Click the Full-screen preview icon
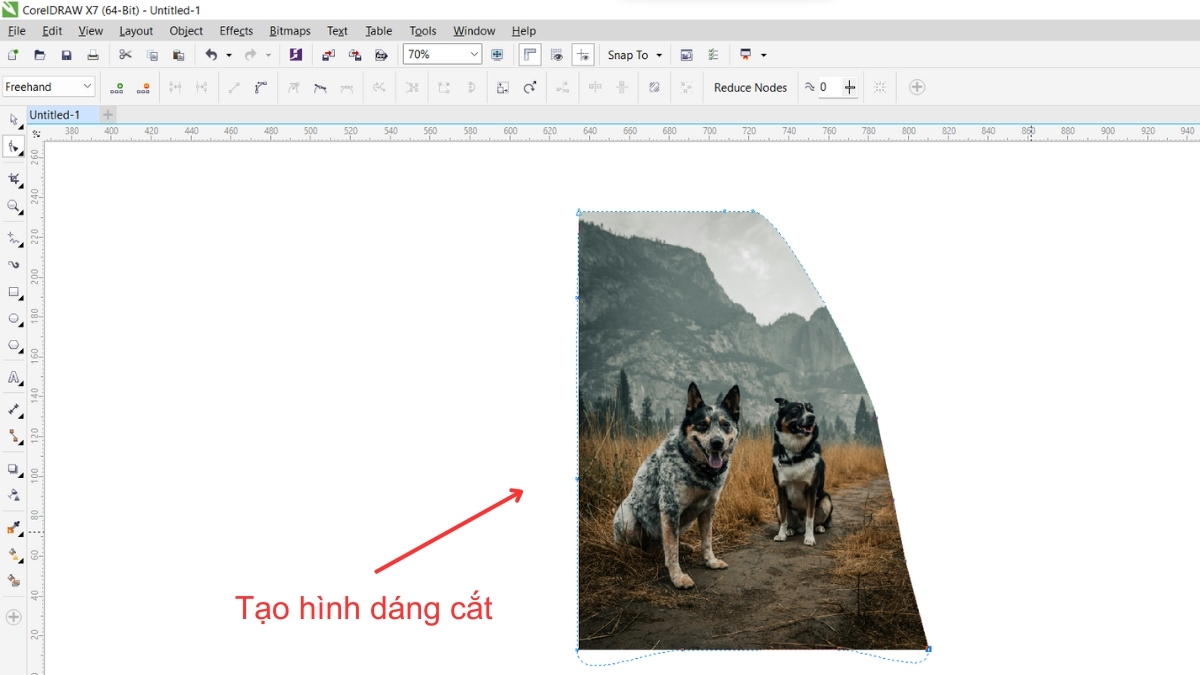This screenshot has height=675, width=1200. (x=497, y=55)
